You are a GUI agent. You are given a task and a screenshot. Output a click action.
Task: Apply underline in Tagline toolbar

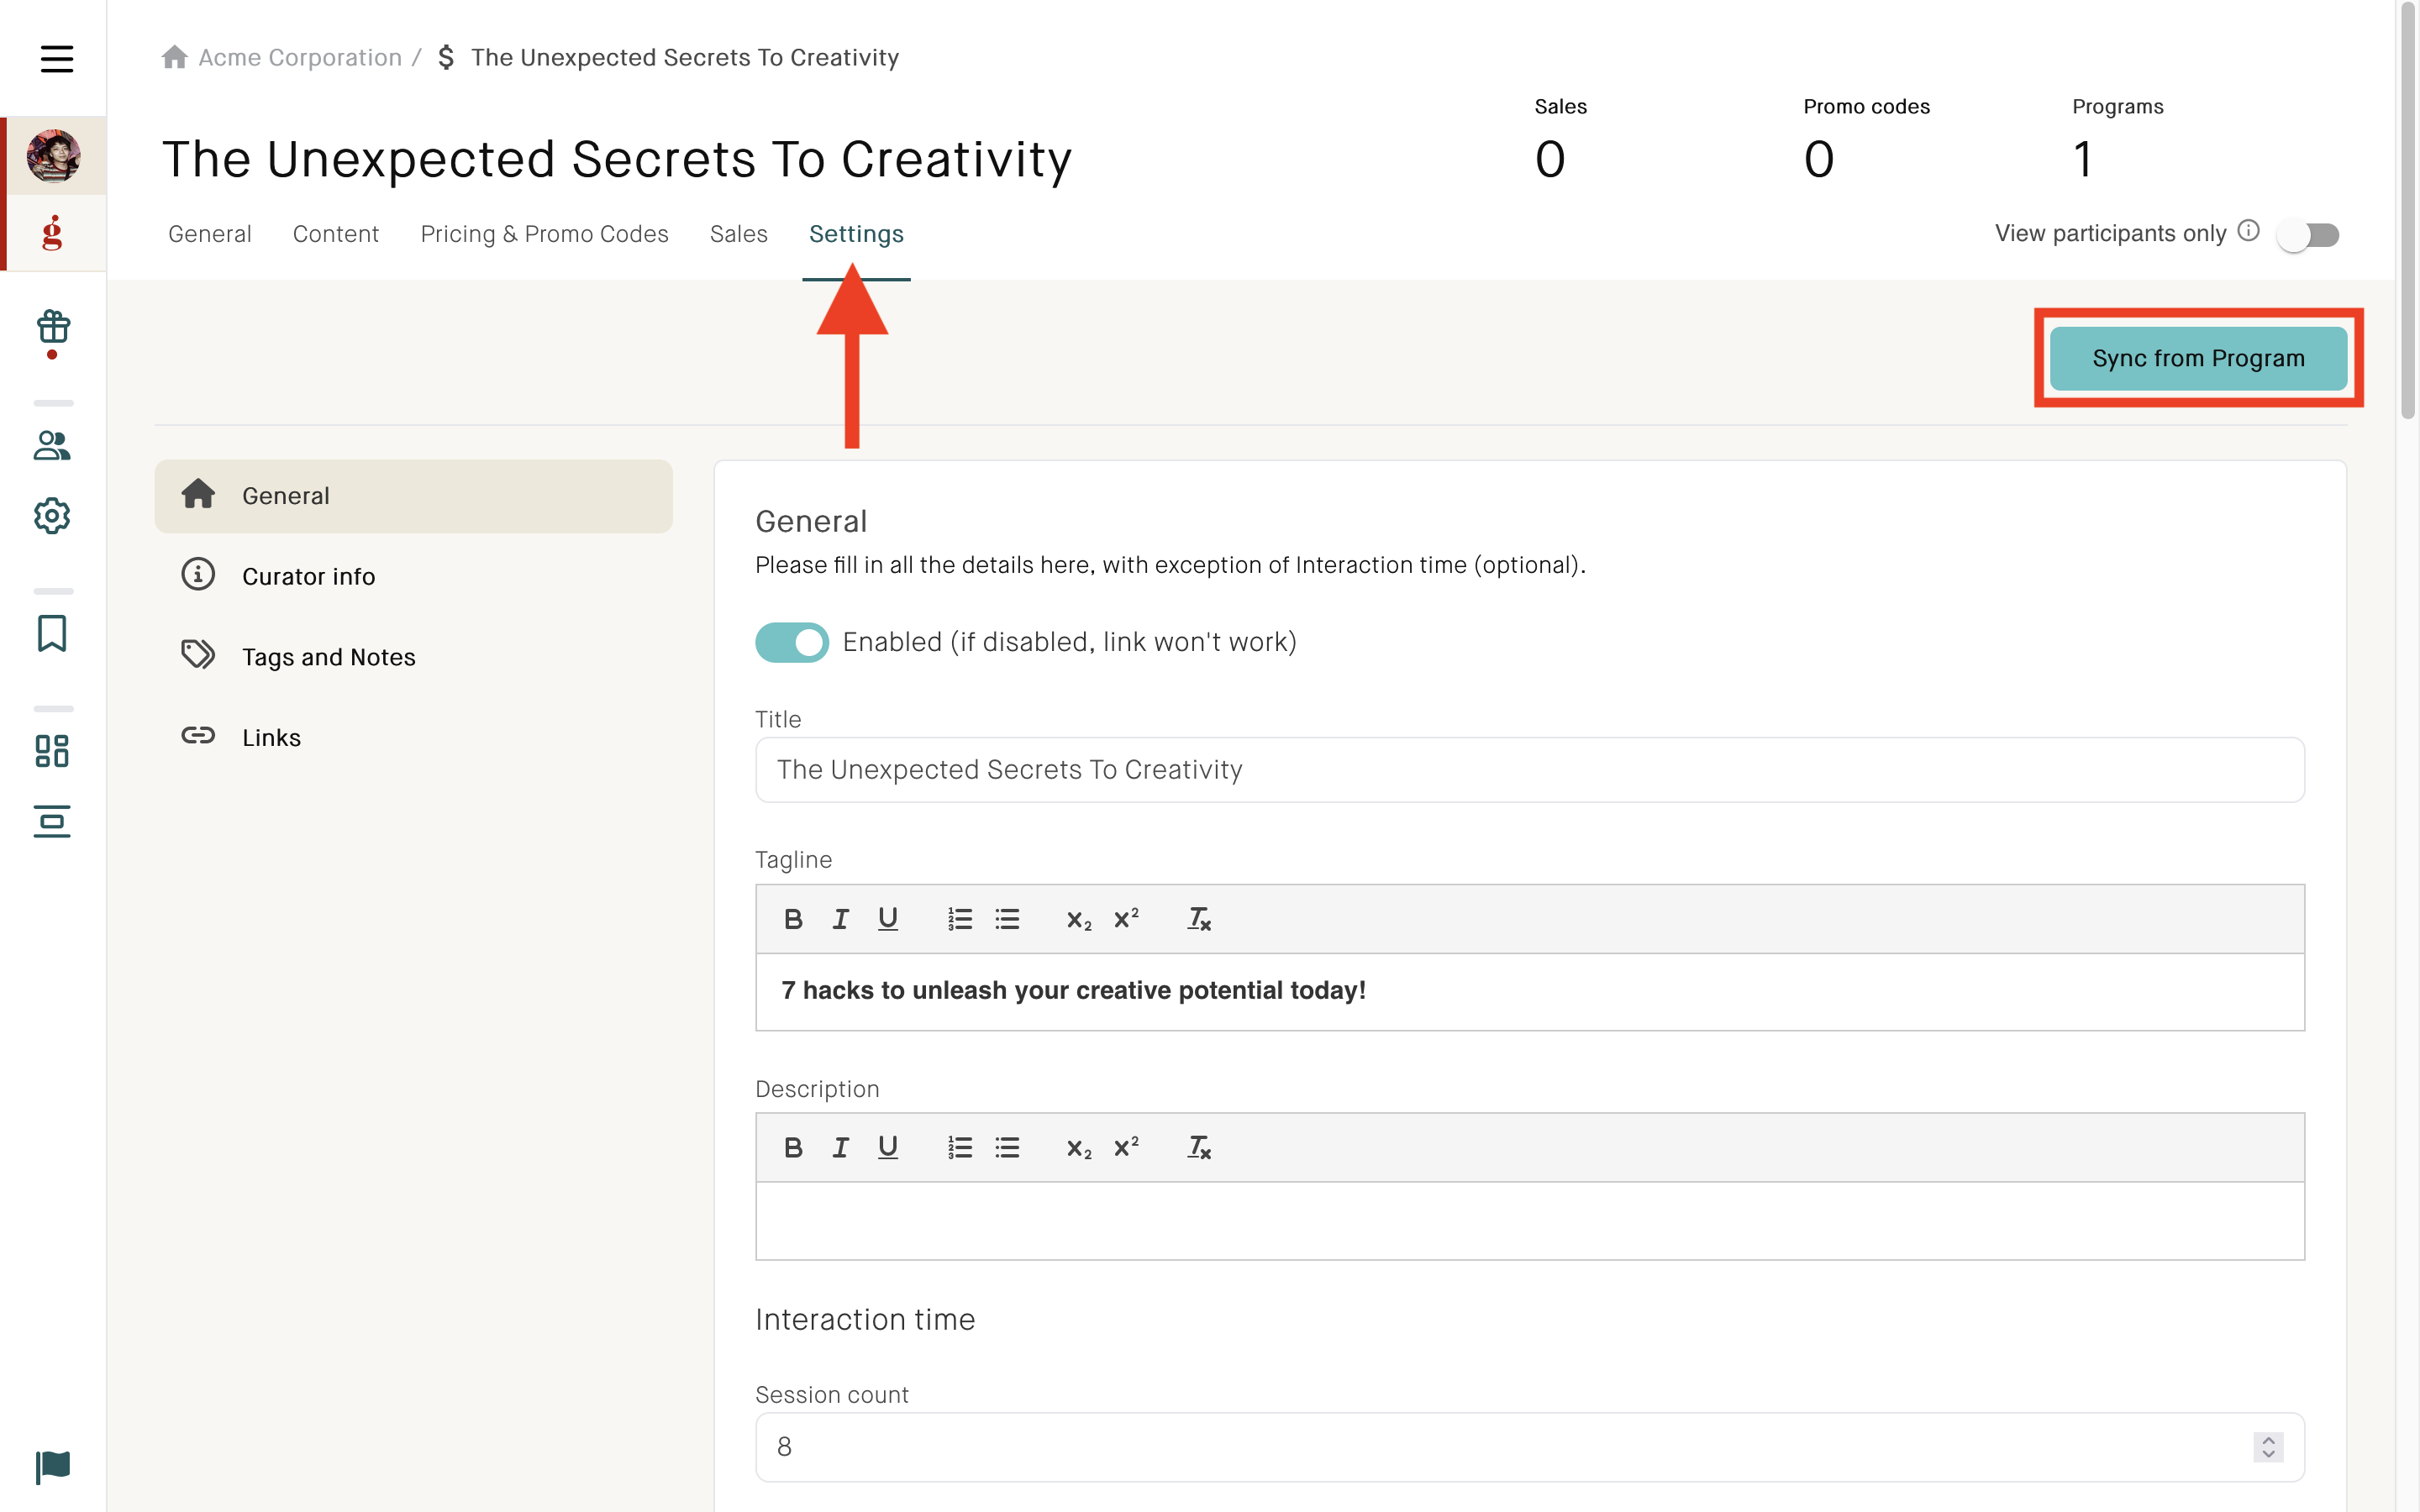coord(887,919)
